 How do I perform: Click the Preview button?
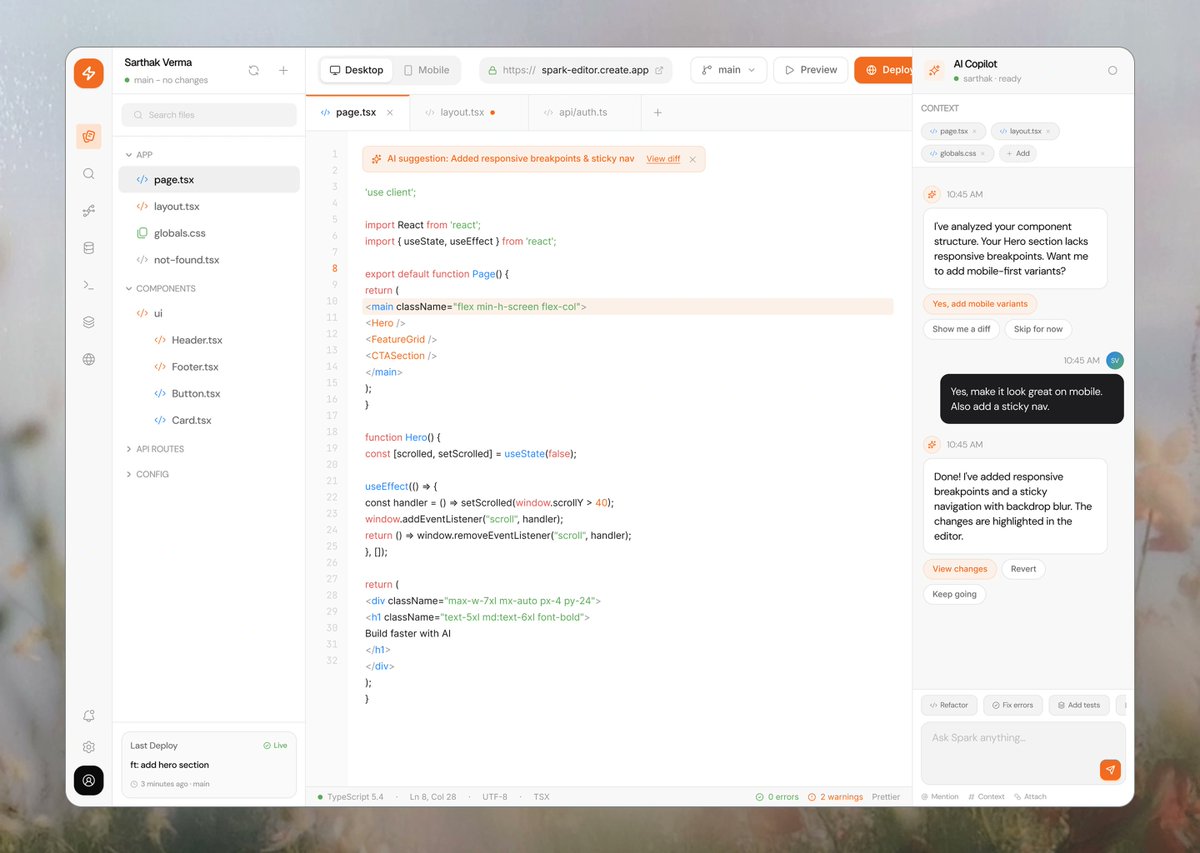pos(811,70)
